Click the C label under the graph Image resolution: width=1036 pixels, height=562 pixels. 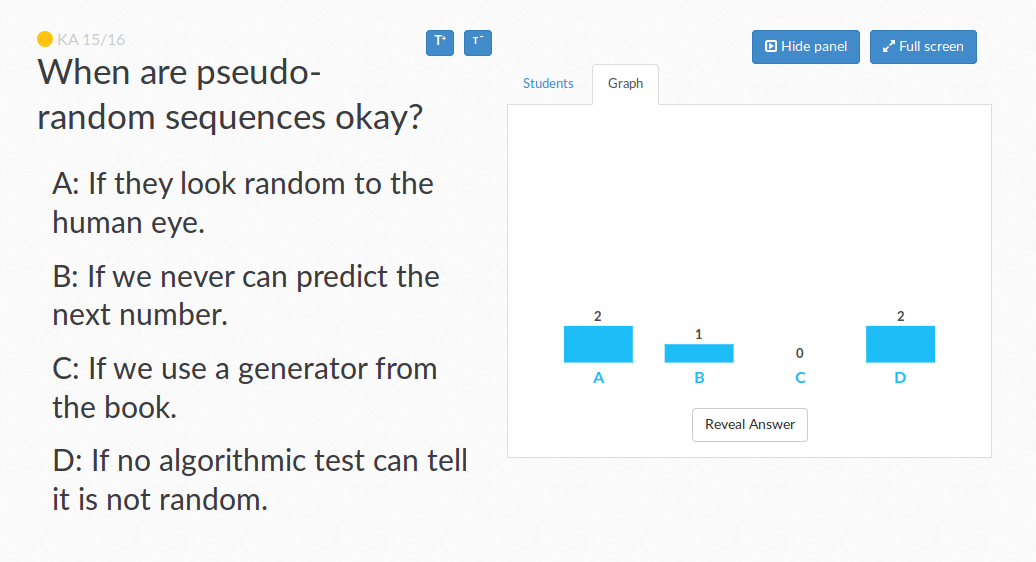pyautogui.click(x=800, y=378)
